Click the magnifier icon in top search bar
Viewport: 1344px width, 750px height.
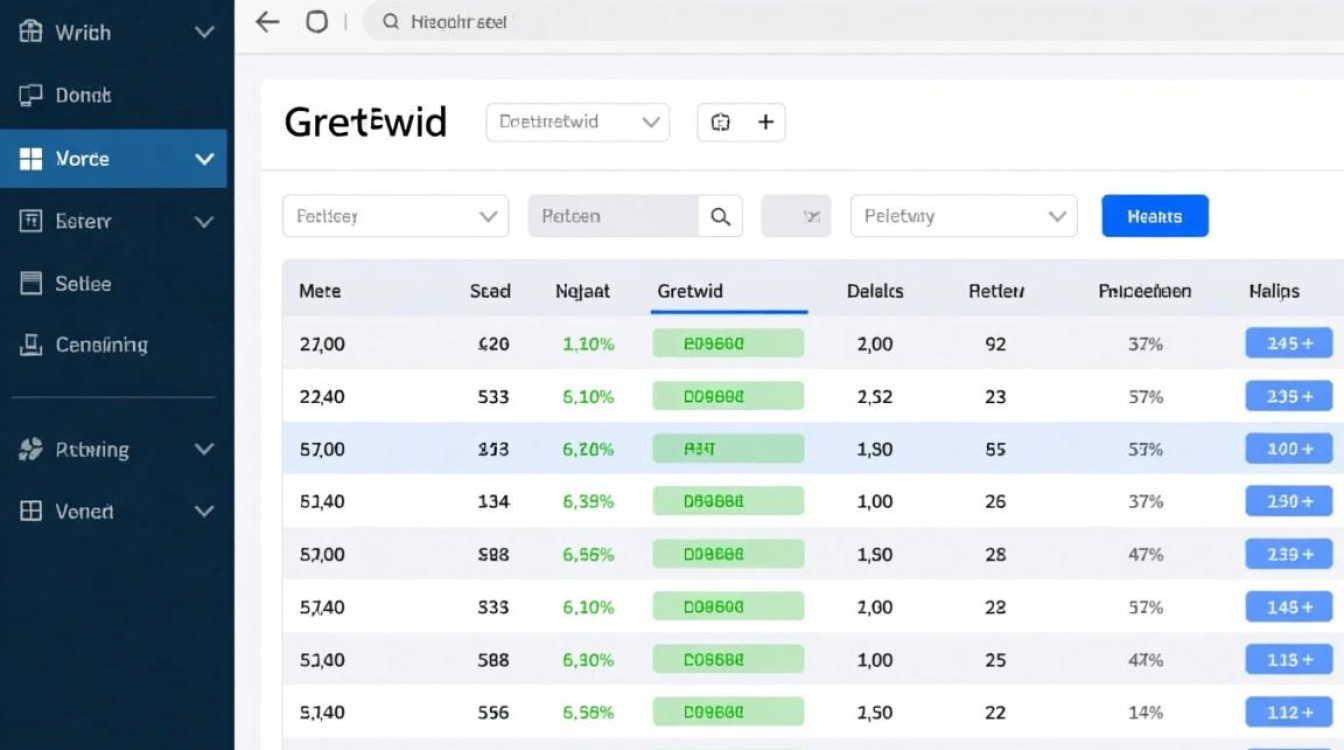(390, 21)
